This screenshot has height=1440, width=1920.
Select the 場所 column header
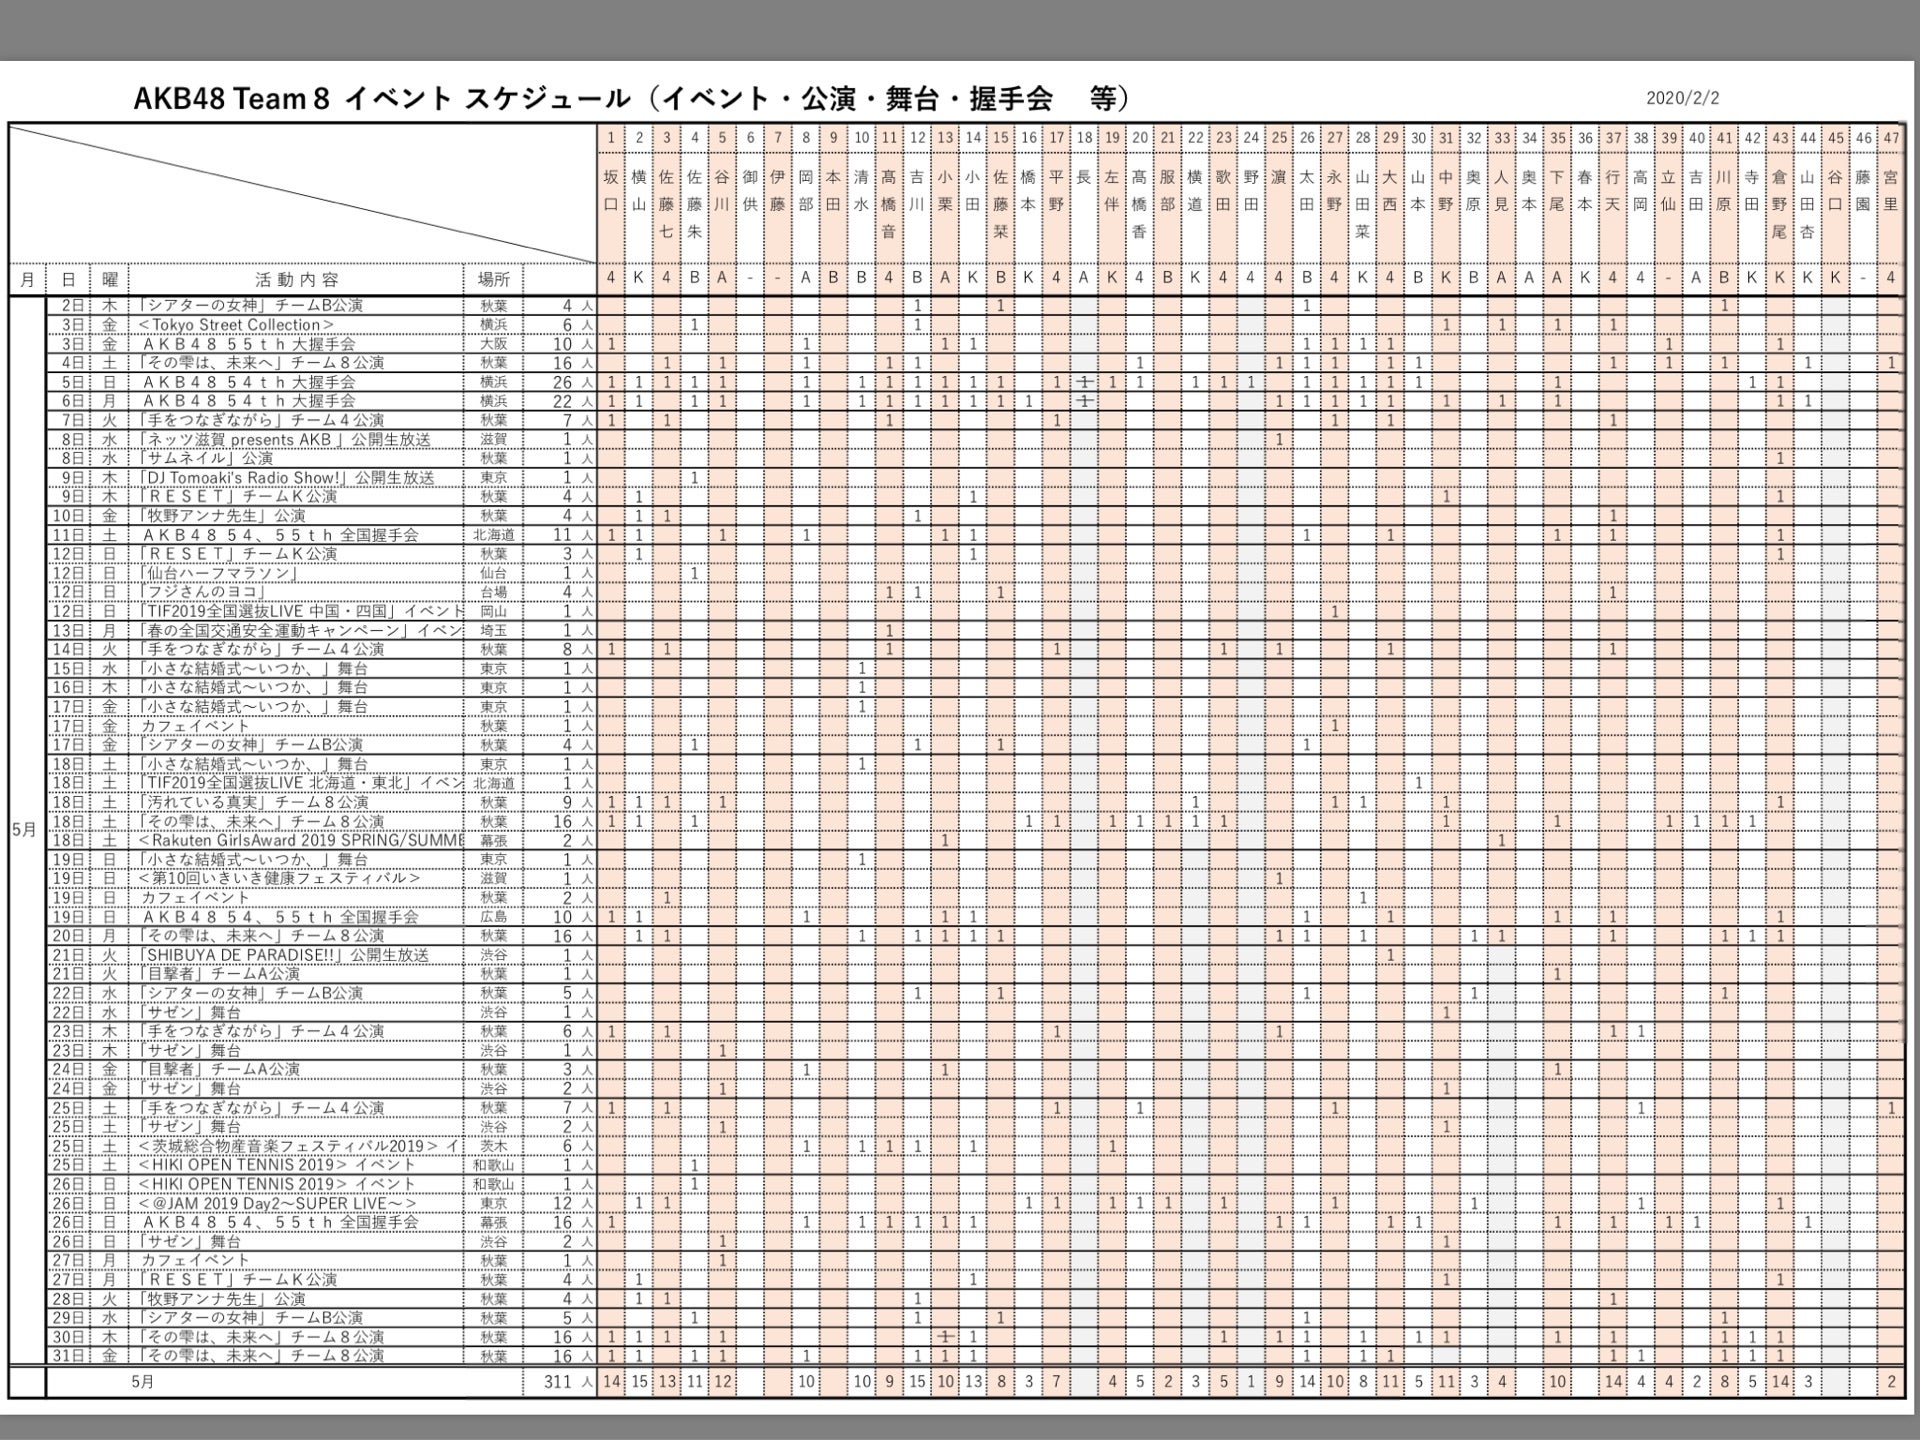[x=493, y=280]
